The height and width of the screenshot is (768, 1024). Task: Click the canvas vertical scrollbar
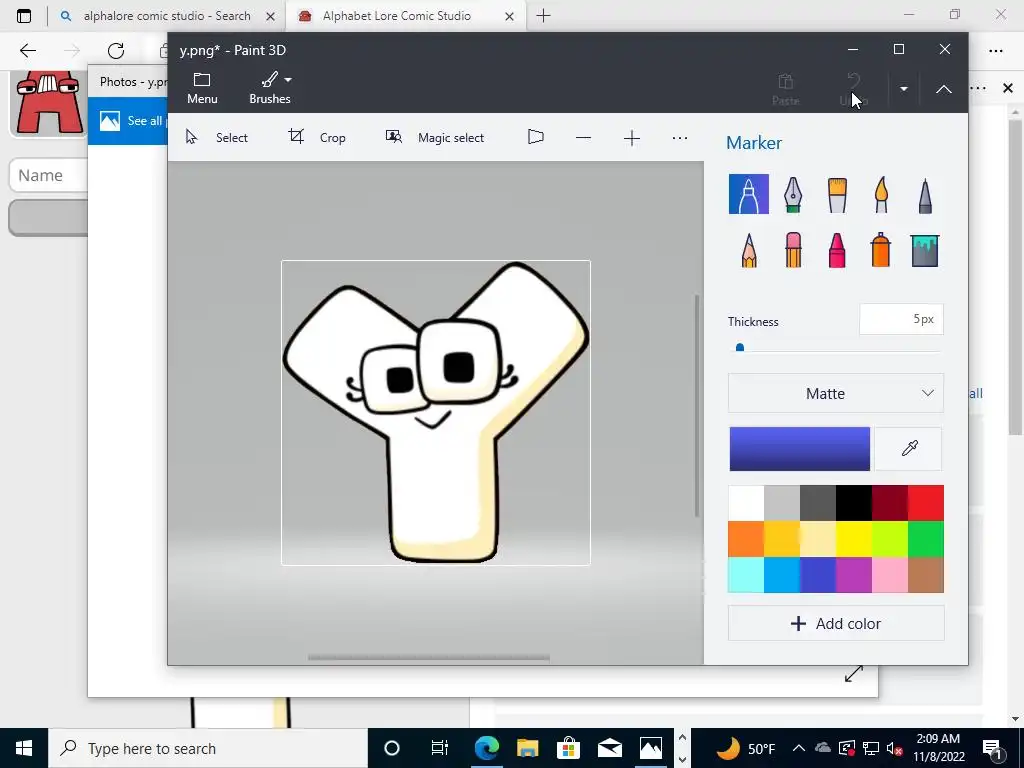coord(697,405)
